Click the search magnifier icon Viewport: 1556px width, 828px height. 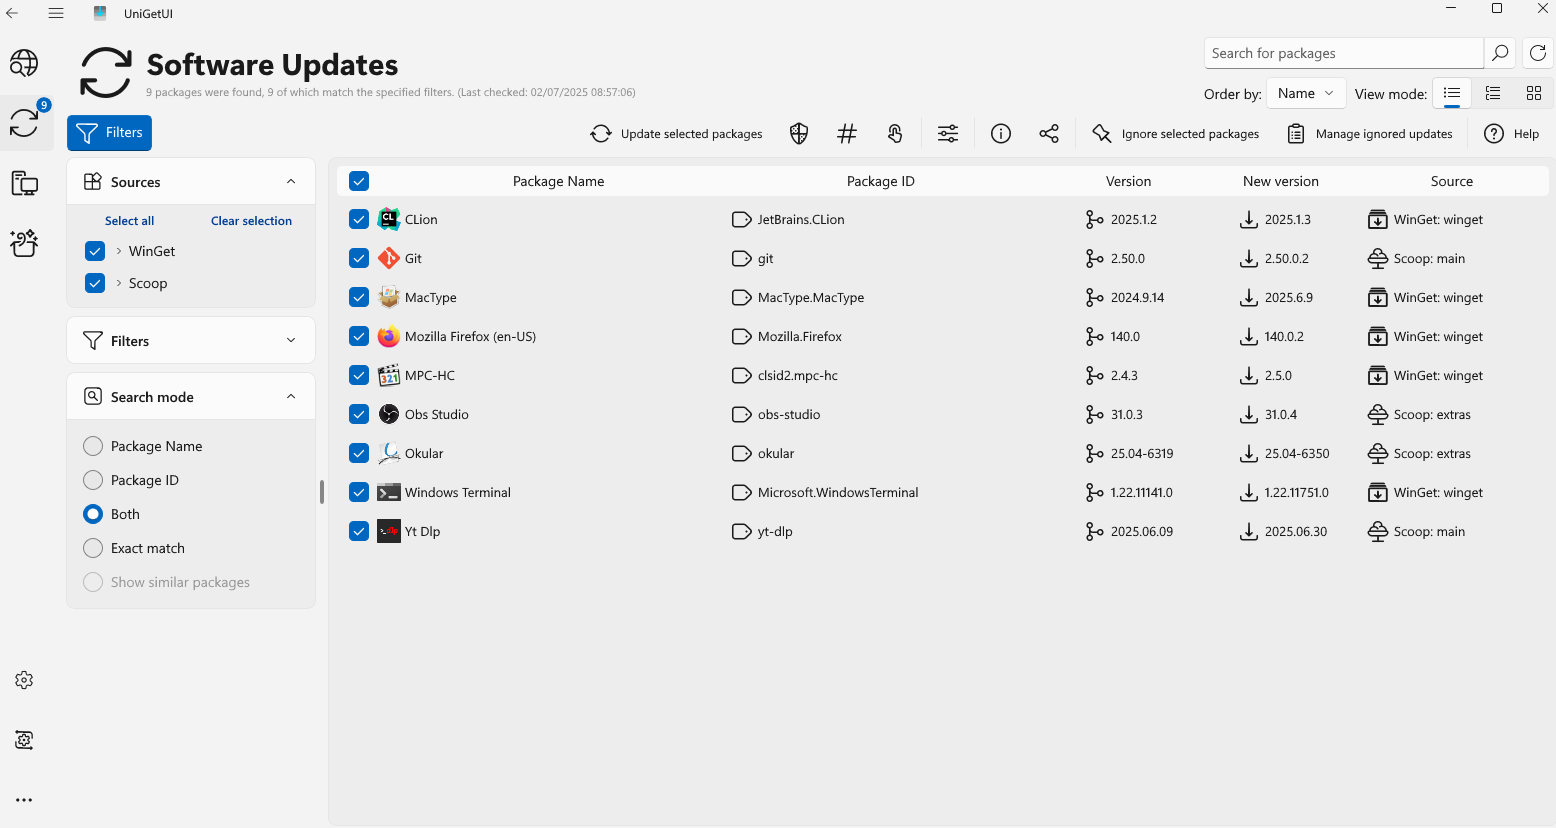(x=1499, y=53)
